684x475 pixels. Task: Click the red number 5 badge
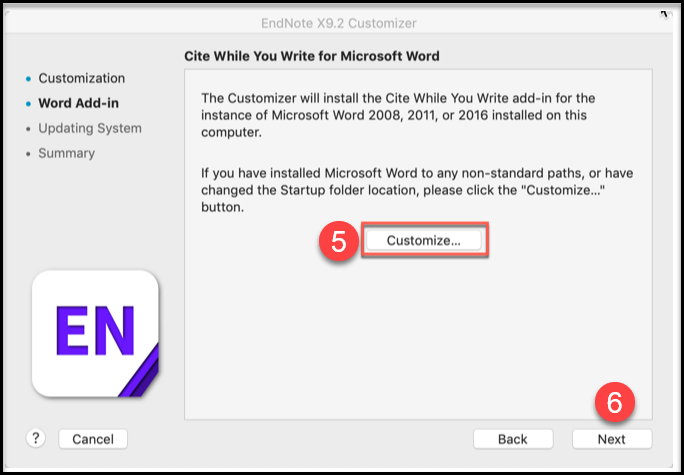337,240
